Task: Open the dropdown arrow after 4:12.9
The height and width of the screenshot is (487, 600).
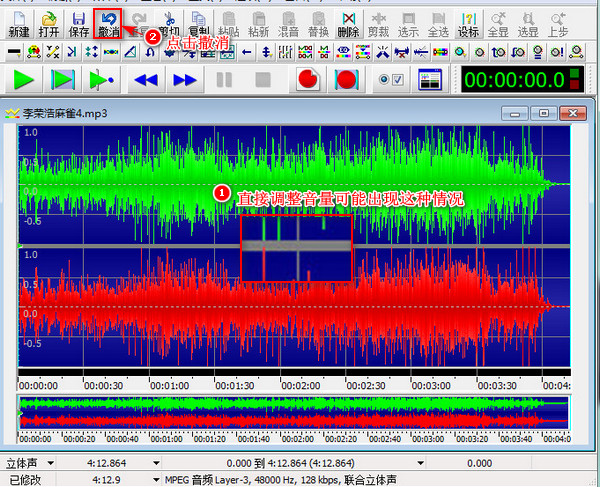Action: tap(156, 480)
